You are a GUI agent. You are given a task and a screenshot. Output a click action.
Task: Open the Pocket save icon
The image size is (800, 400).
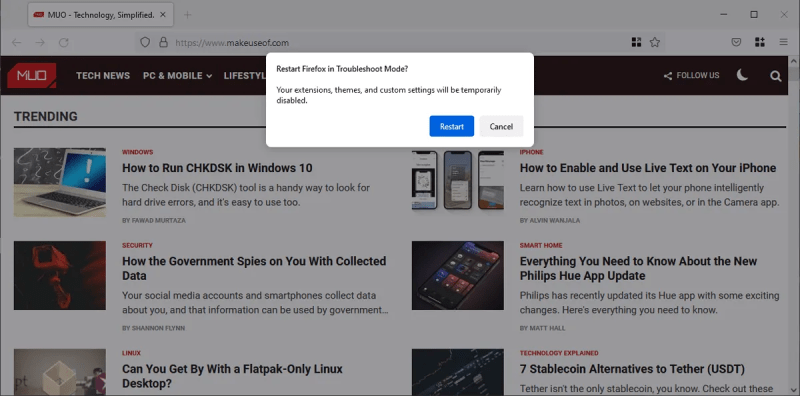point(736,42)
